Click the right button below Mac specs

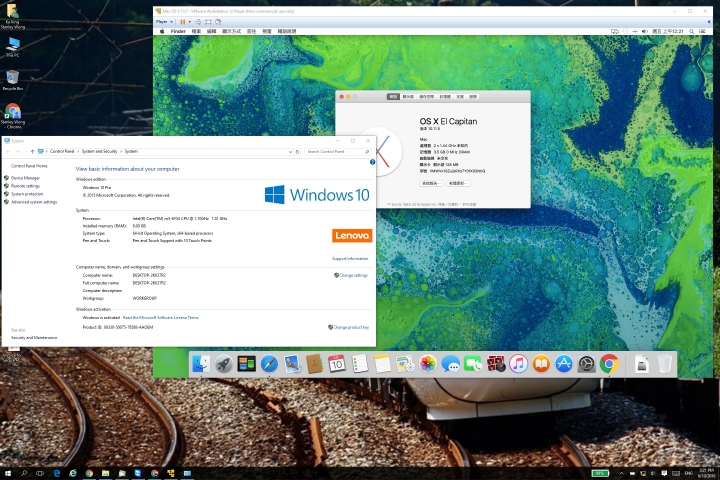click(458, 183)
